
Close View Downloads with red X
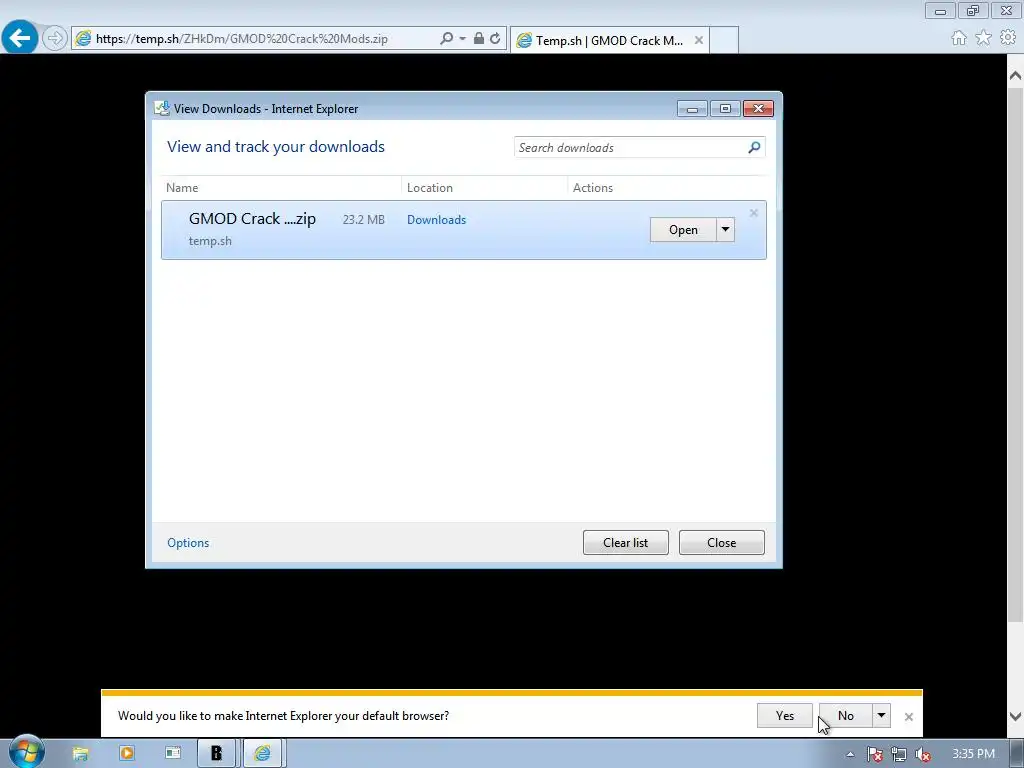pos(758,109)
